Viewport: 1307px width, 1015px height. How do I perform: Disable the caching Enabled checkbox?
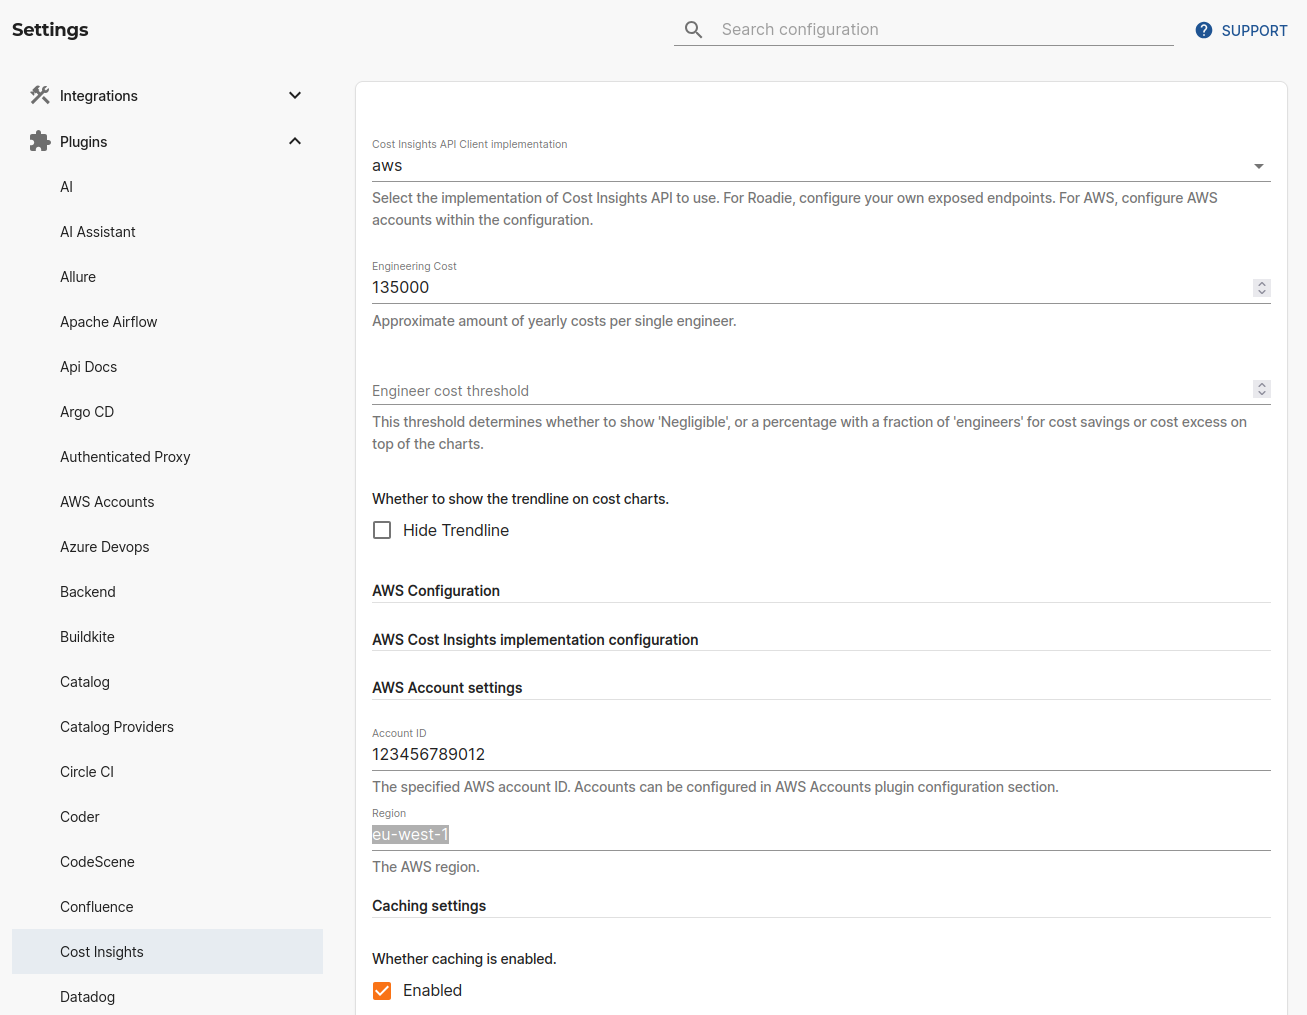pos(381,990)
